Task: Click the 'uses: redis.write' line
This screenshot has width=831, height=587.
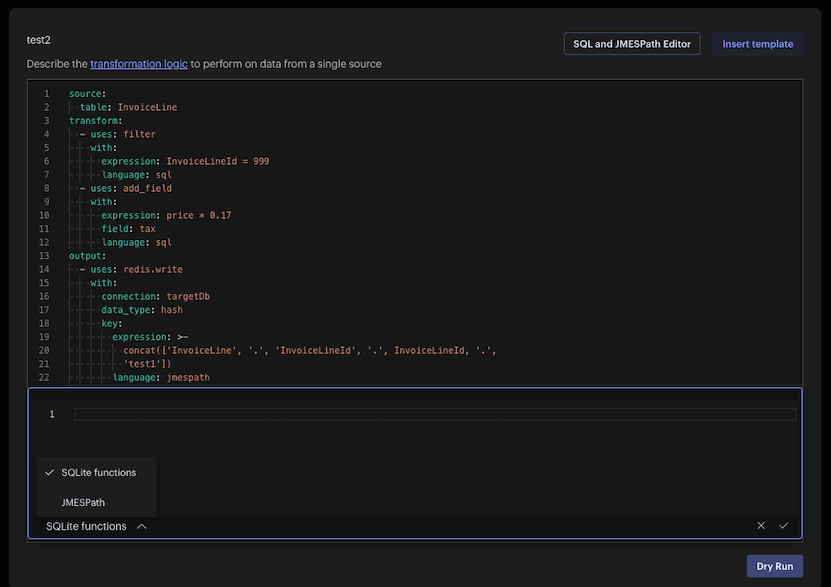Action: coord(136,269)
